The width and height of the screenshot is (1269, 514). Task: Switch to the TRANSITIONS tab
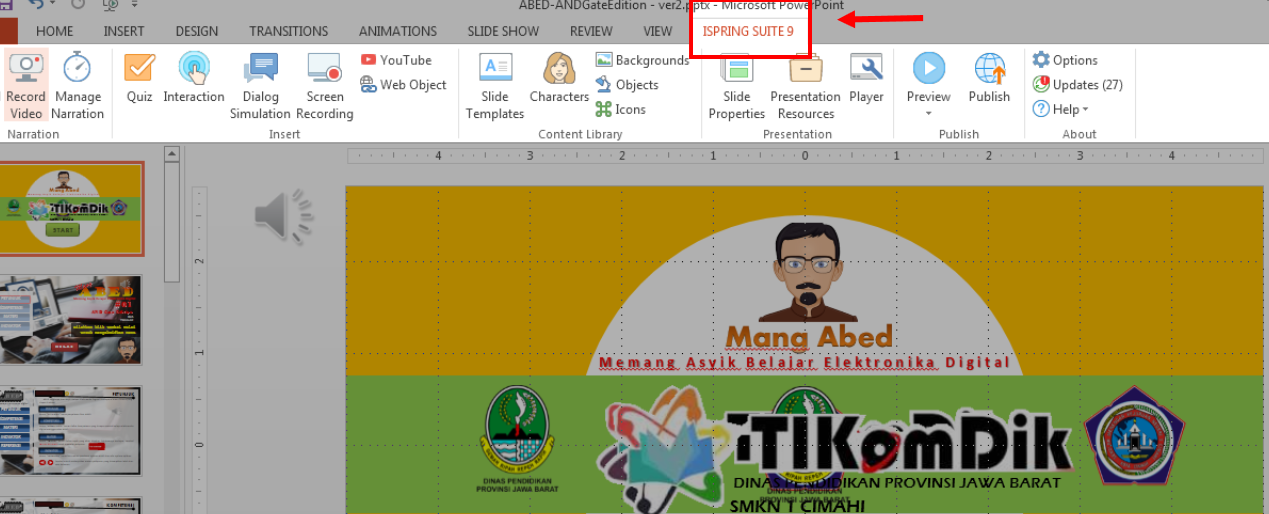[289, 31]
